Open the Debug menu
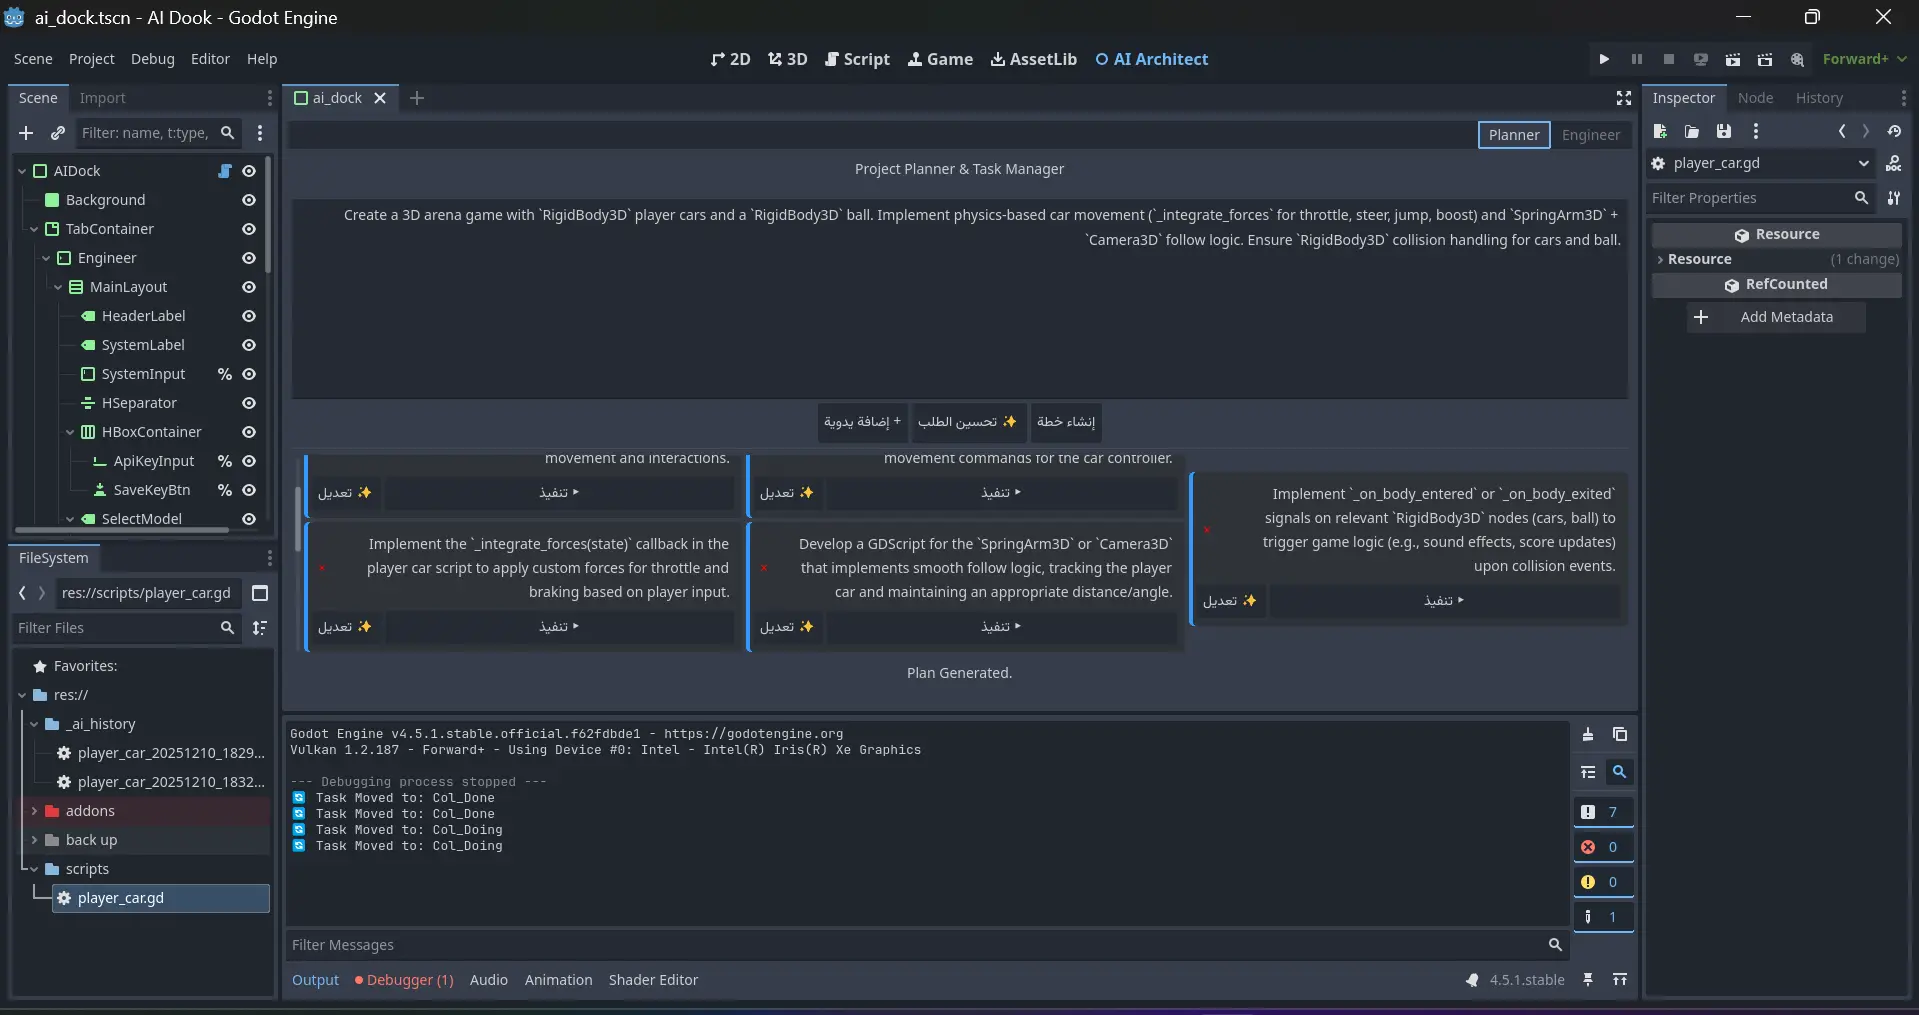Screen dimensions: 1919x1015 pyautogui.click(x=152, y=59)
